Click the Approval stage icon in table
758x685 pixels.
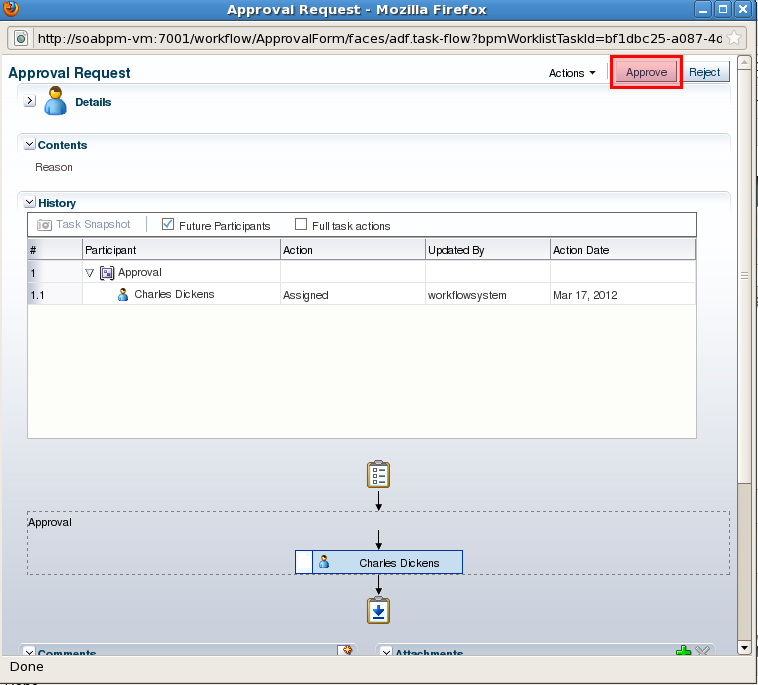tap(107, 273)
